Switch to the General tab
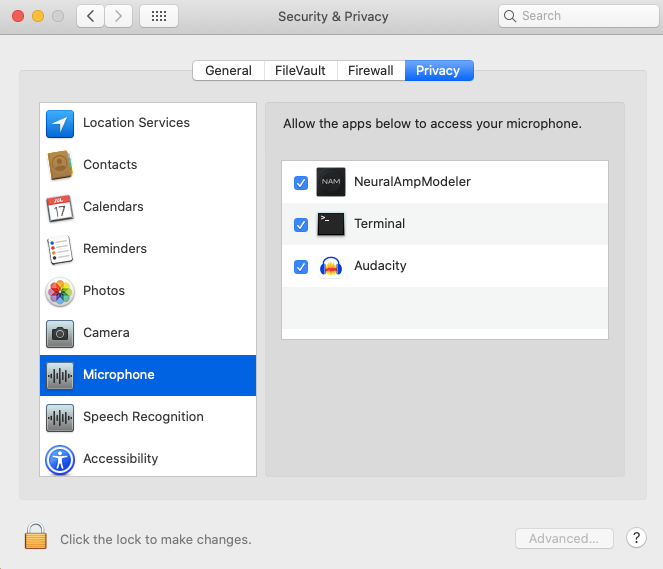 click(x=228, y=71)
